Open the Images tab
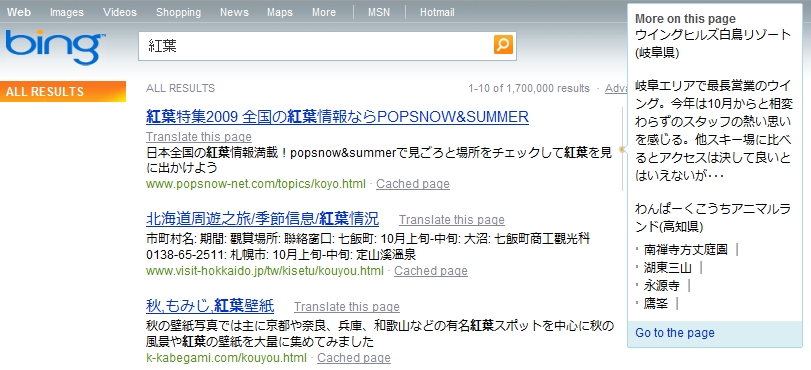 tap(67, 12)
